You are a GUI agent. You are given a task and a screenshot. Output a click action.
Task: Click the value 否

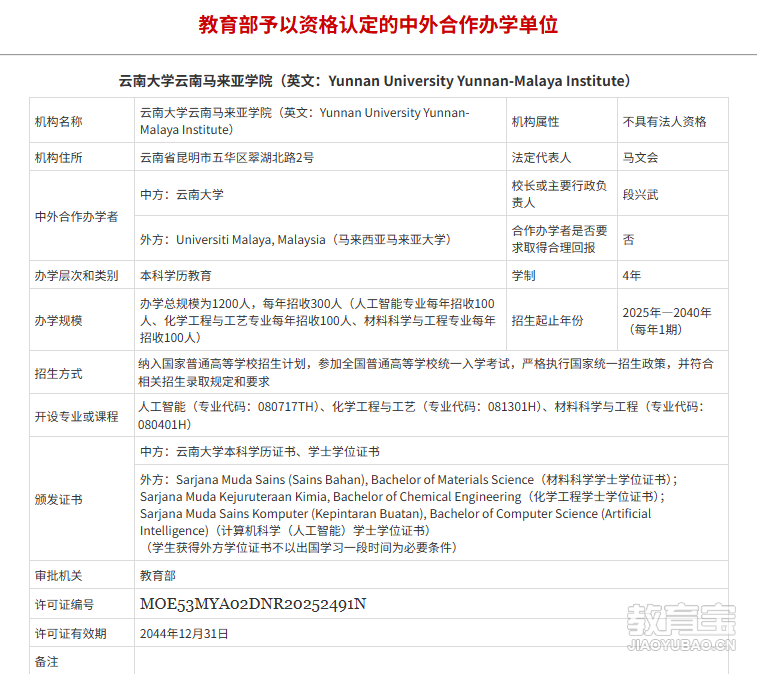pyautogui.click(x=628, y=239)
